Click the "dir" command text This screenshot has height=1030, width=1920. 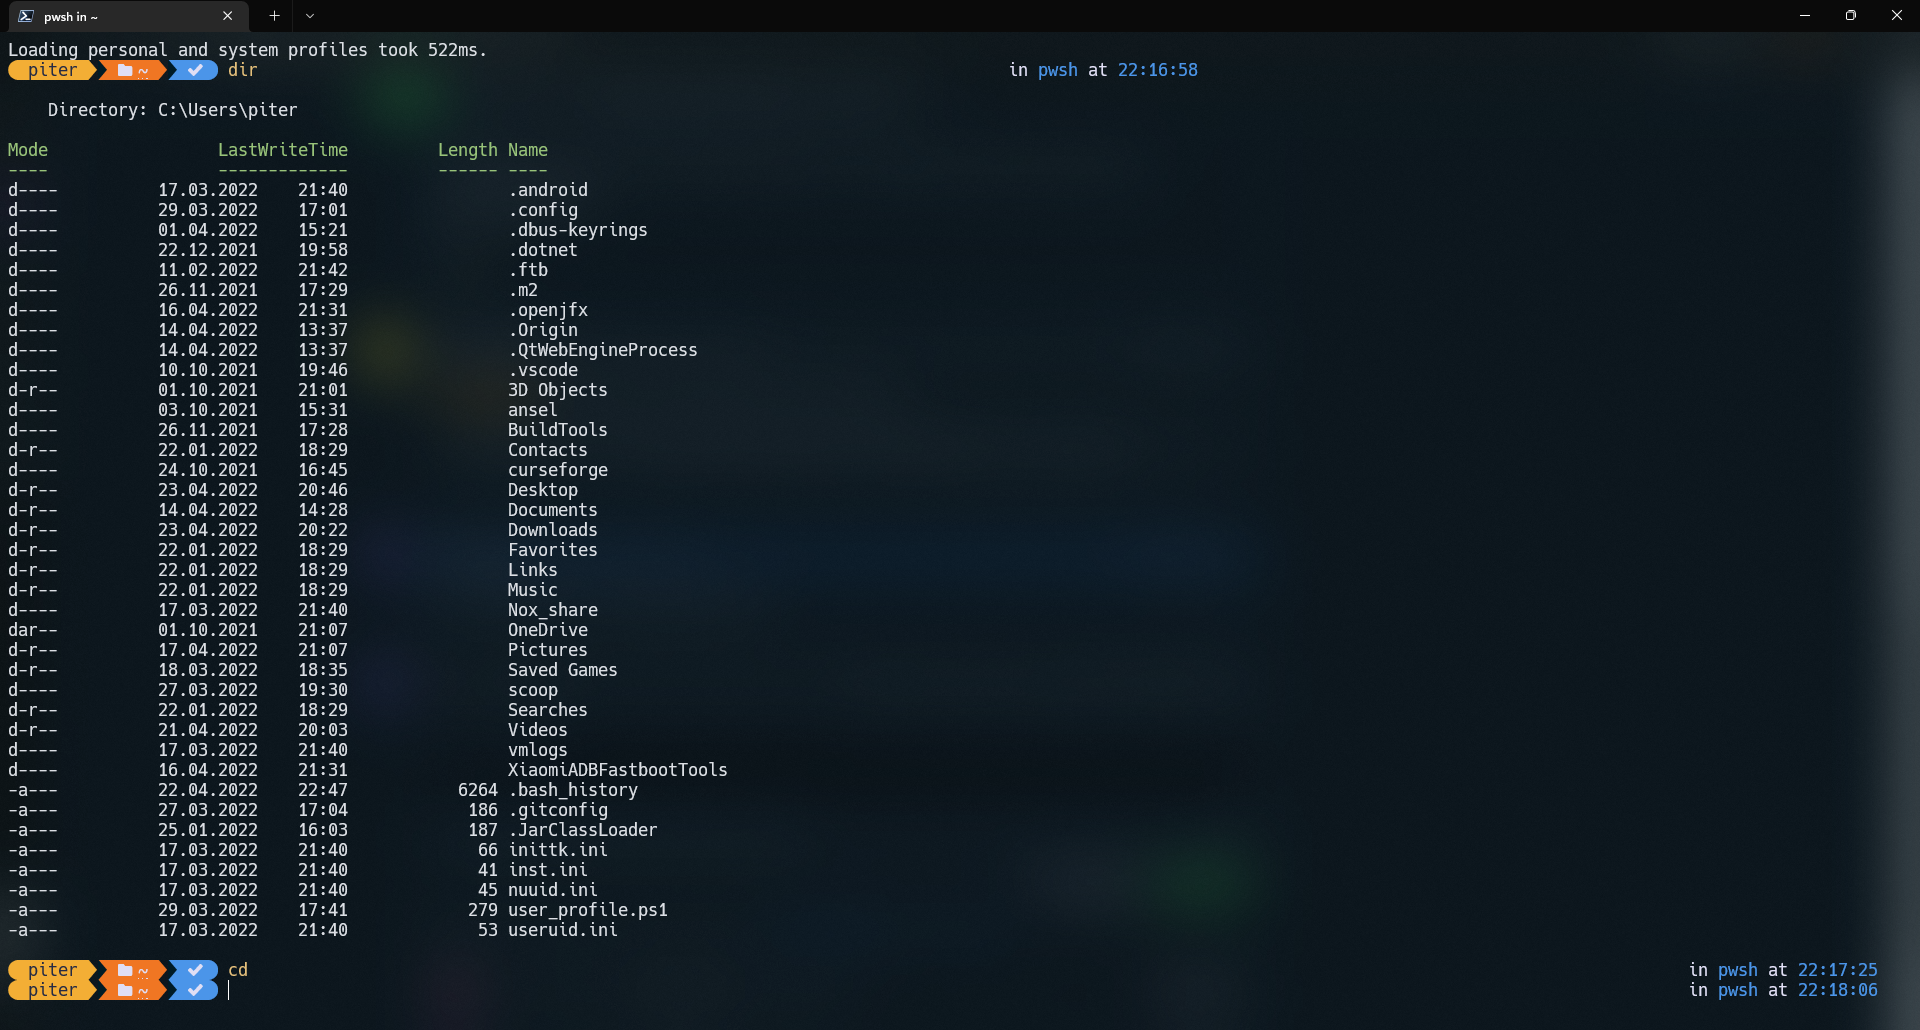point(242,70)
